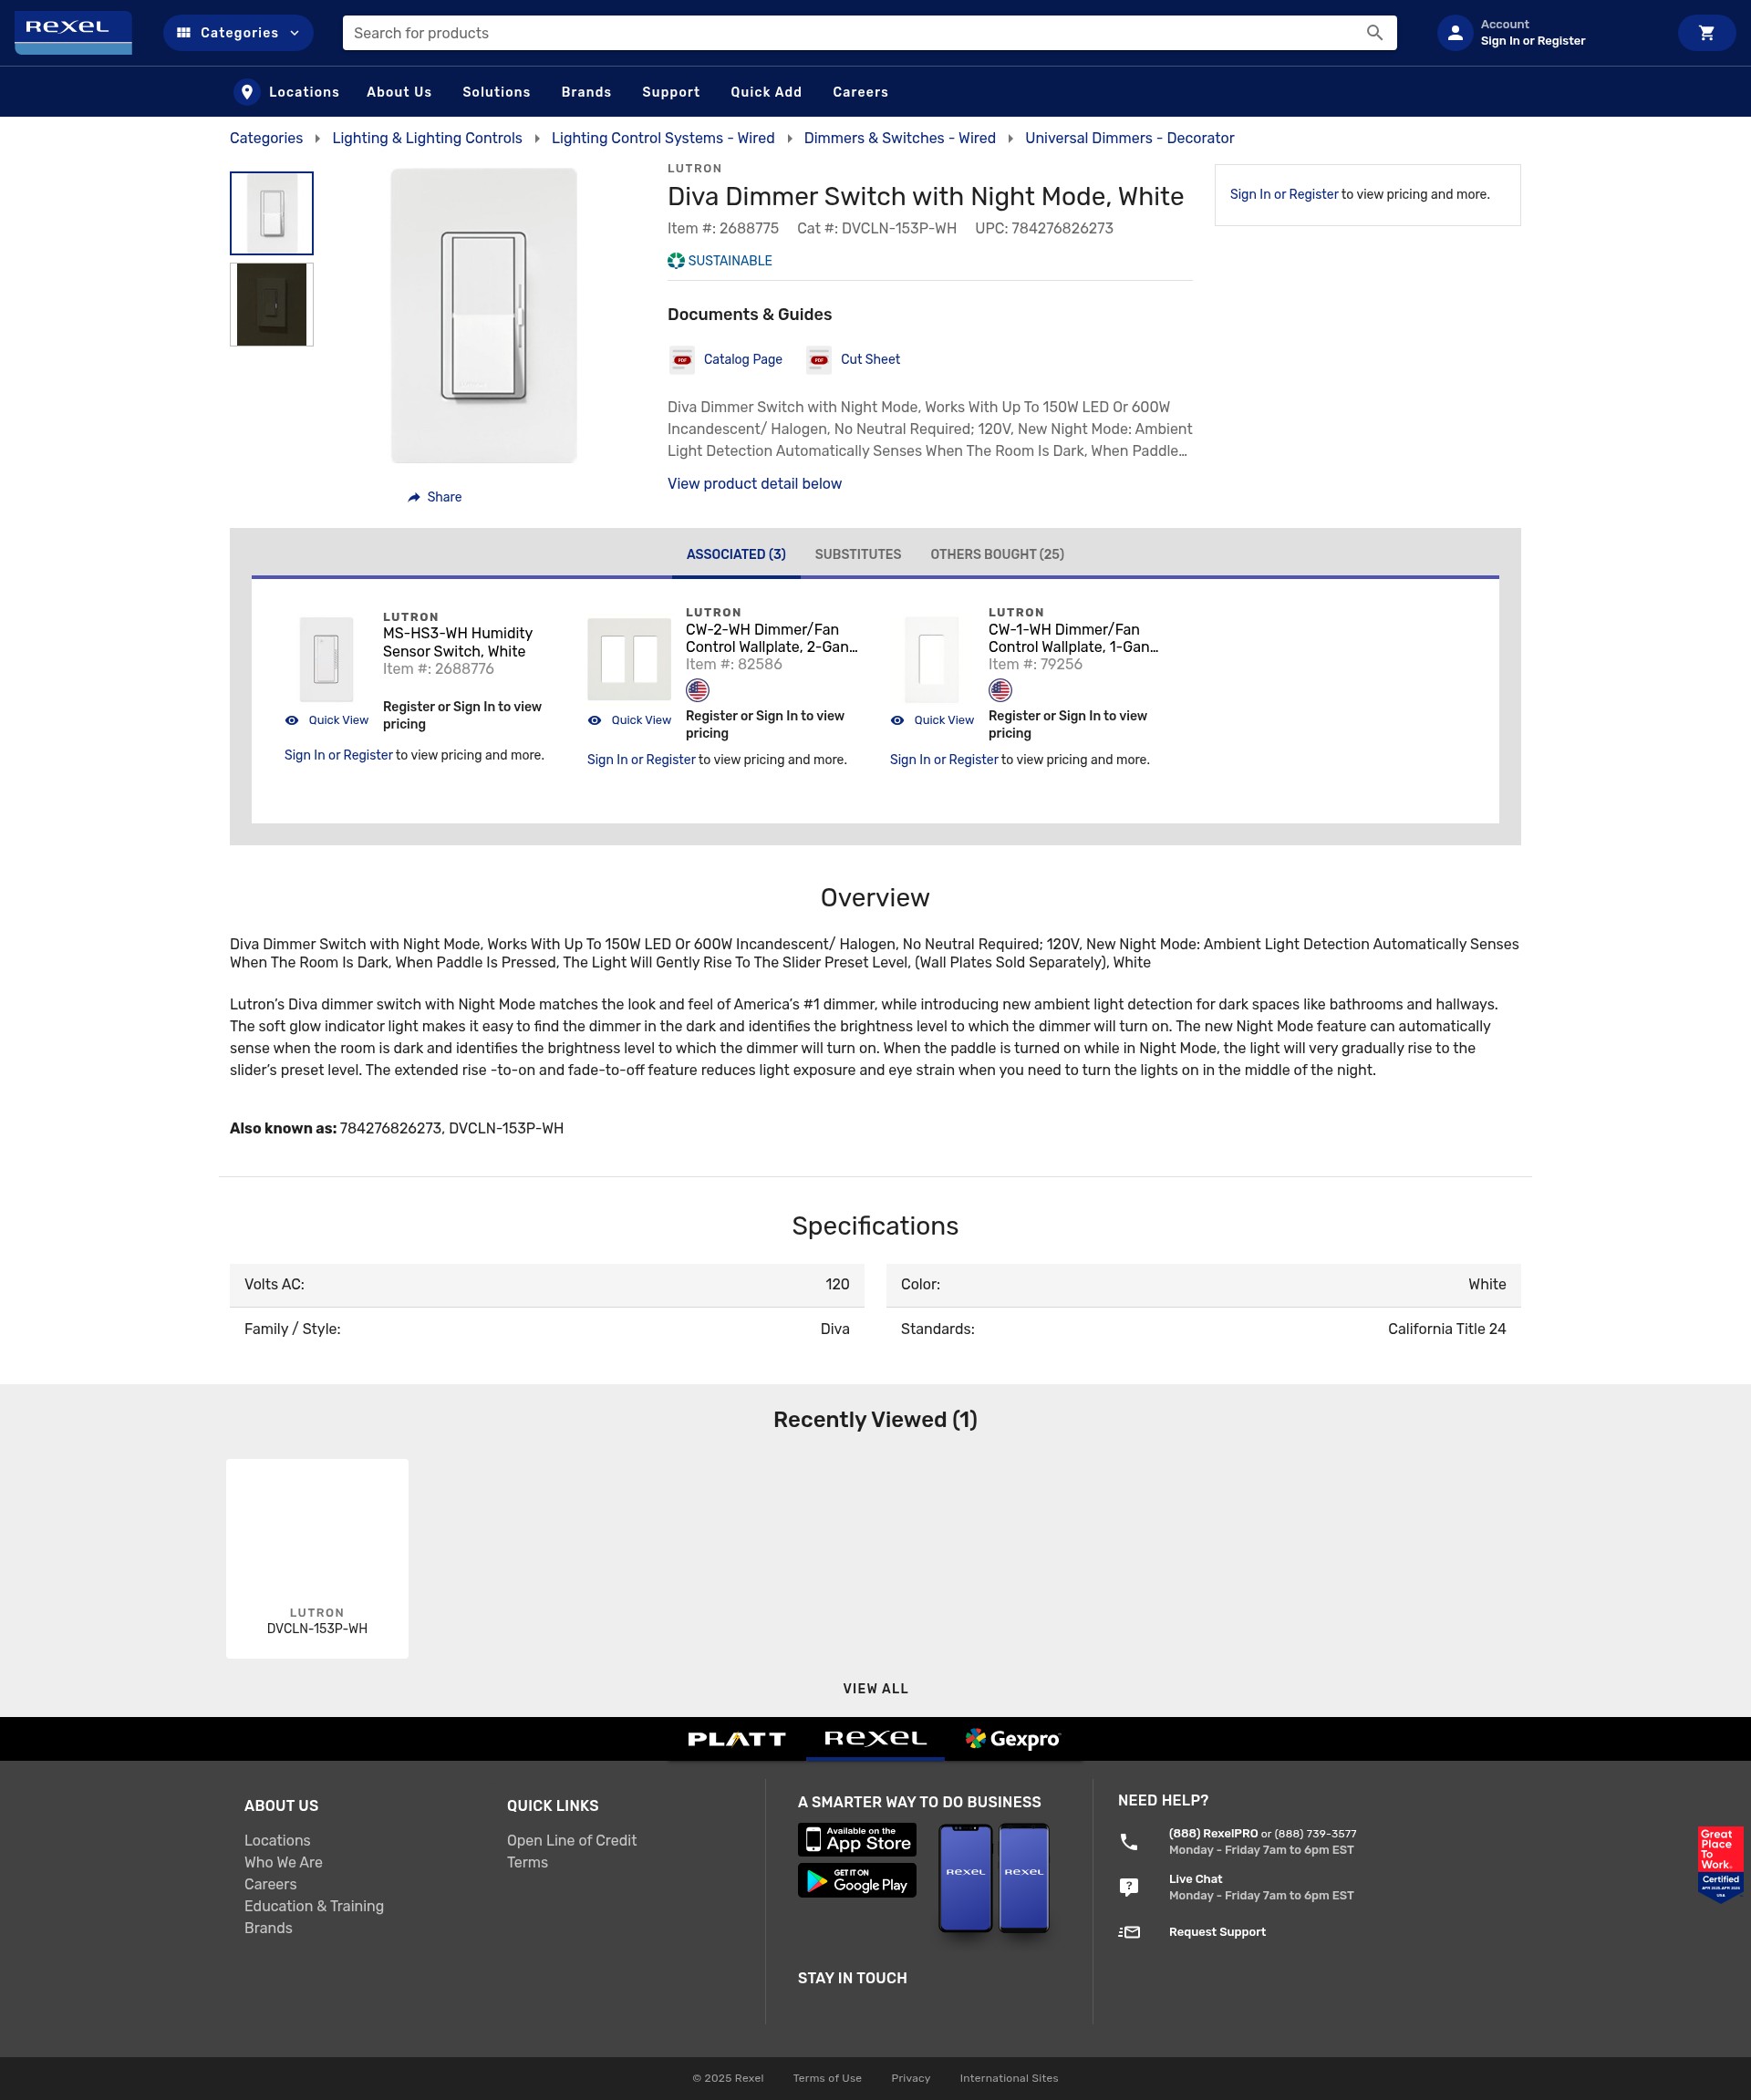Viewport: 1751px width, 2100px height.
Task: Click the Account user icon
Action: pyautogui.click(x=1455, y=33)
